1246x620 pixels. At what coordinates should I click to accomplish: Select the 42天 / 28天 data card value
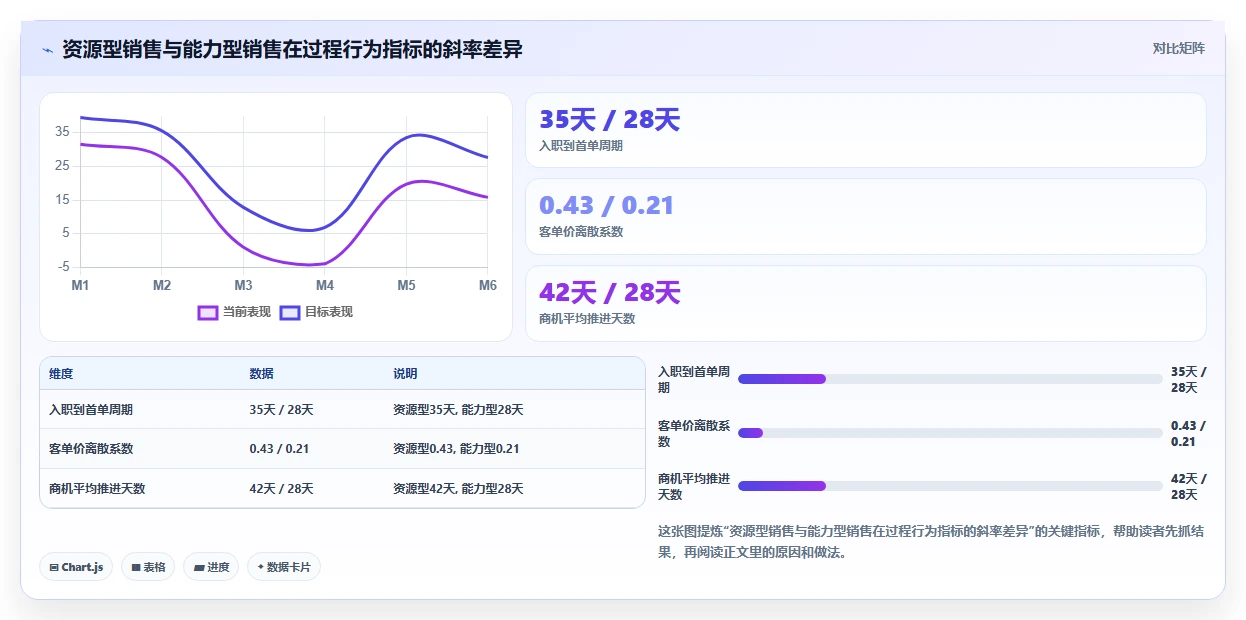pyautogui.click(x=609, y=293)
